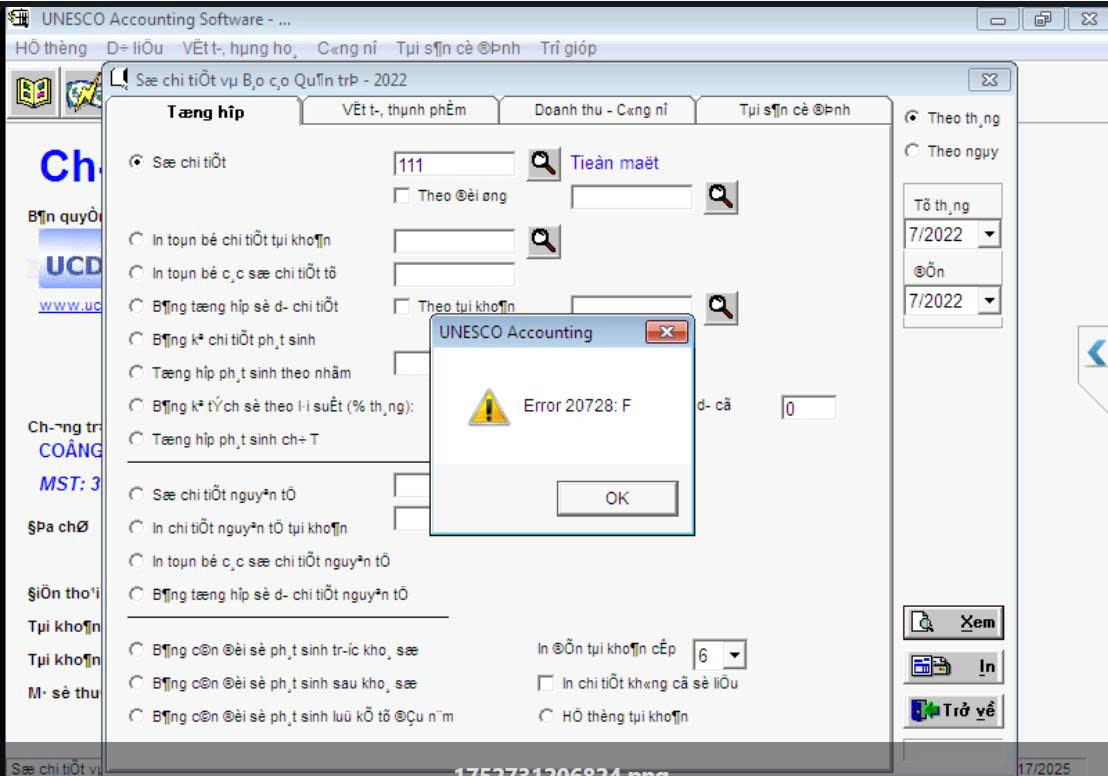Click the field containing 0

809,408
